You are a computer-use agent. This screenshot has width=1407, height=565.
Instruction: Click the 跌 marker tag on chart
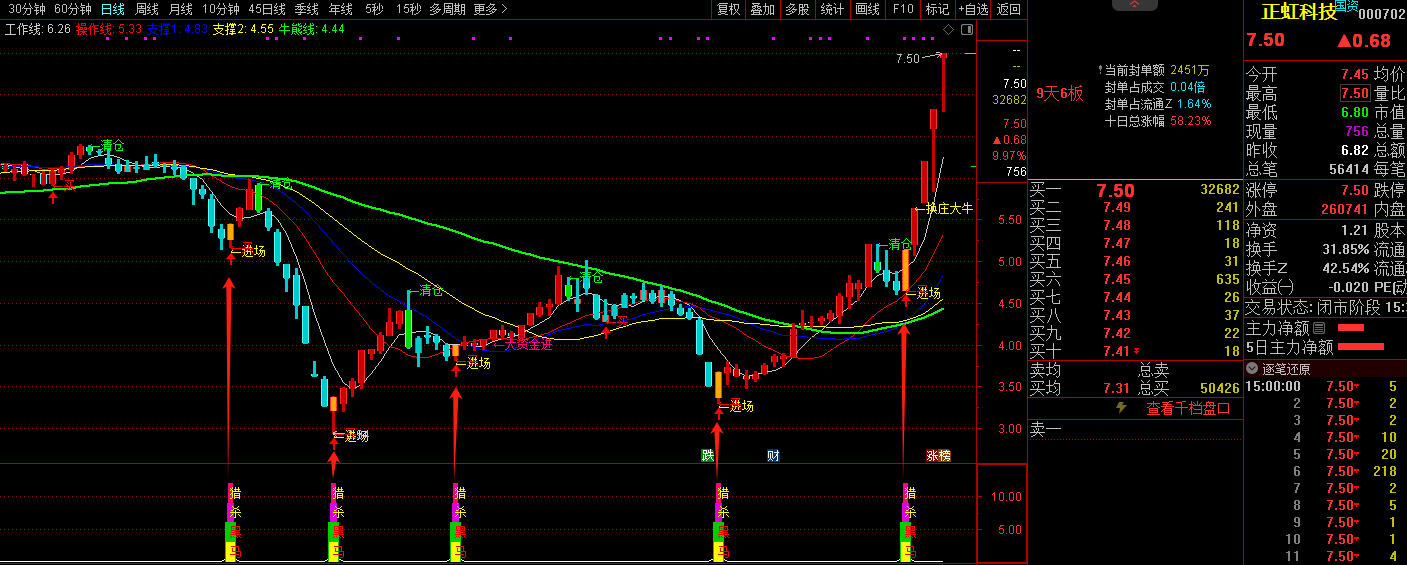tap(708, 456)
